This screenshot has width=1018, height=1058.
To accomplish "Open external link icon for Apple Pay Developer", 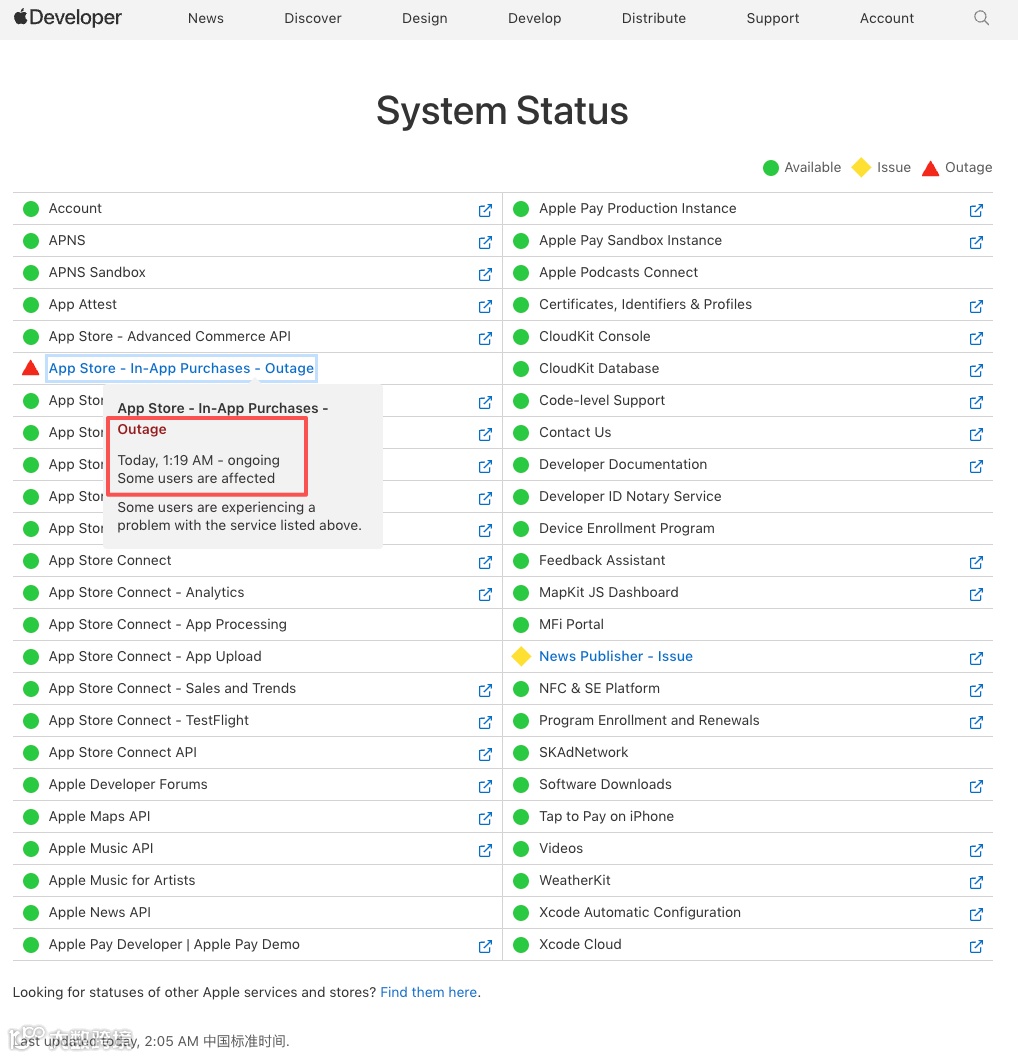I will tap(485, 947).
